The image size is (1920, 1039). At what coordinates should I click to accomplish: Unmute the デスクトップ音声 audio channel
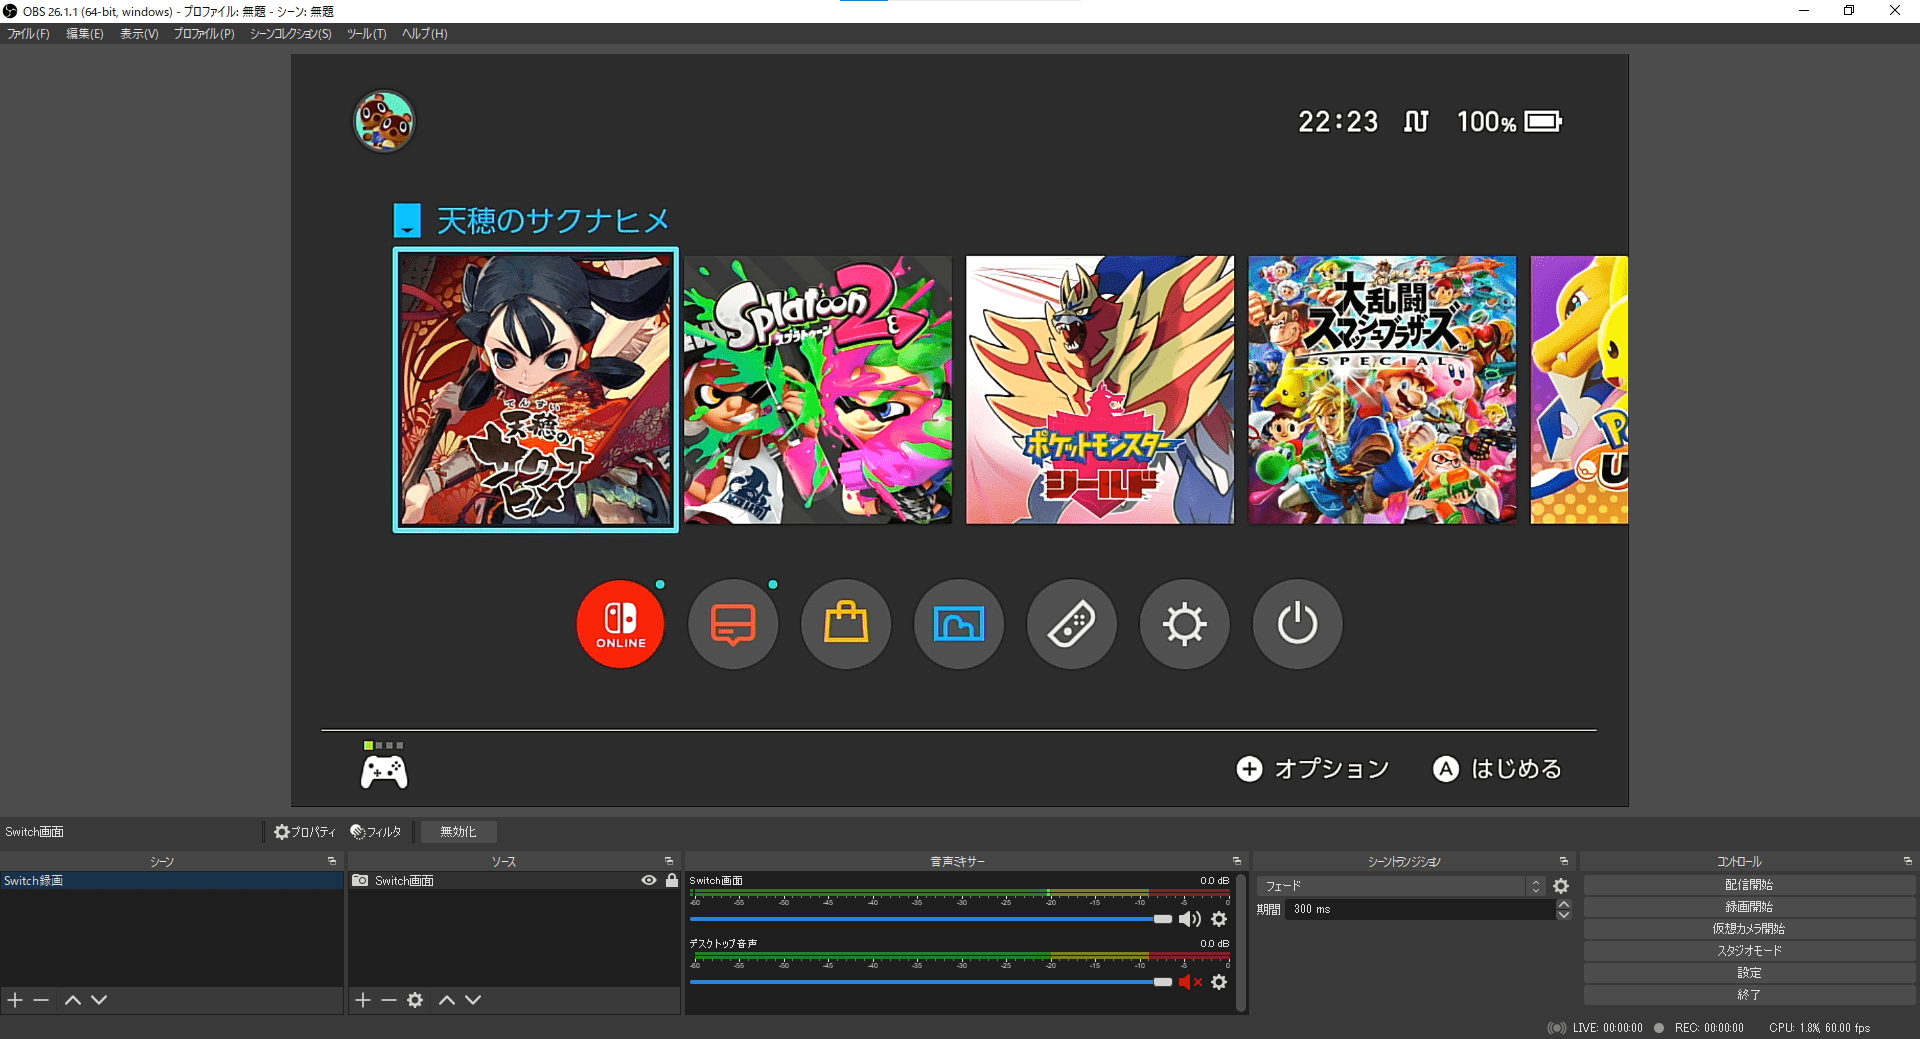[1186, 982]
